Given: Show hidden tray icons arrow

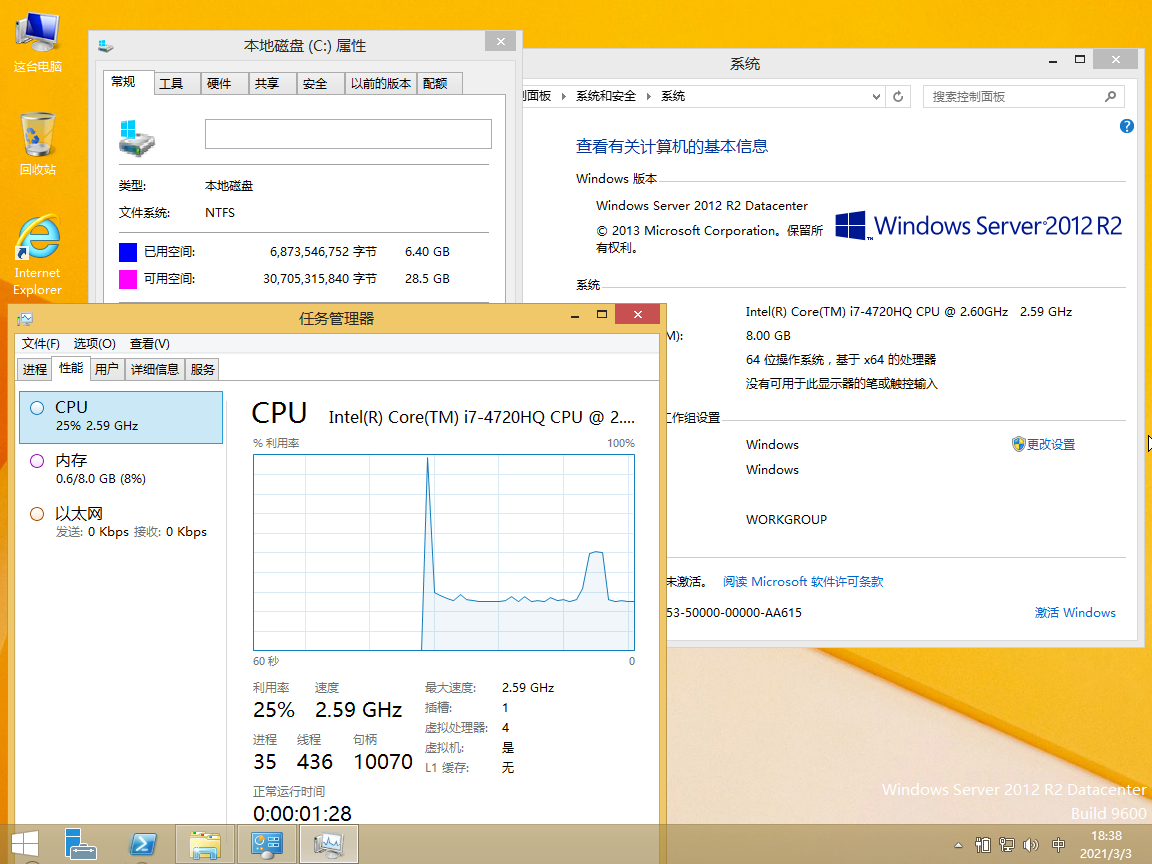Looking at the screenshot, I should click(x=959, y=846).
